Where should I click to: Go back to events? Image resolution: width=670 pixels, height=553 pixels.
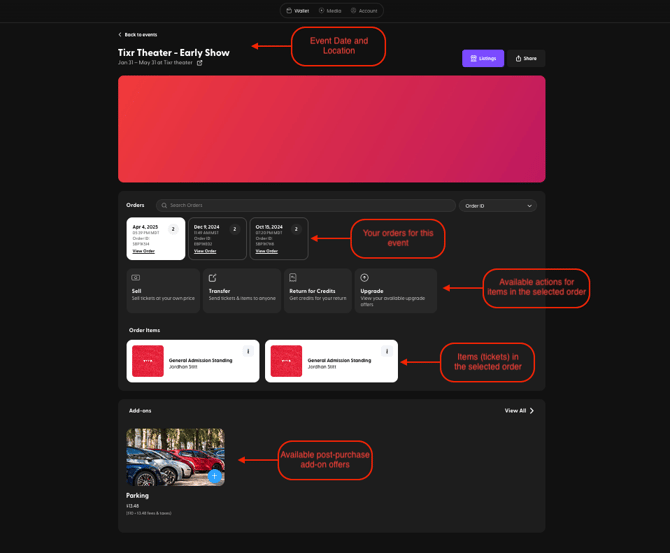(x=138, y=34)
